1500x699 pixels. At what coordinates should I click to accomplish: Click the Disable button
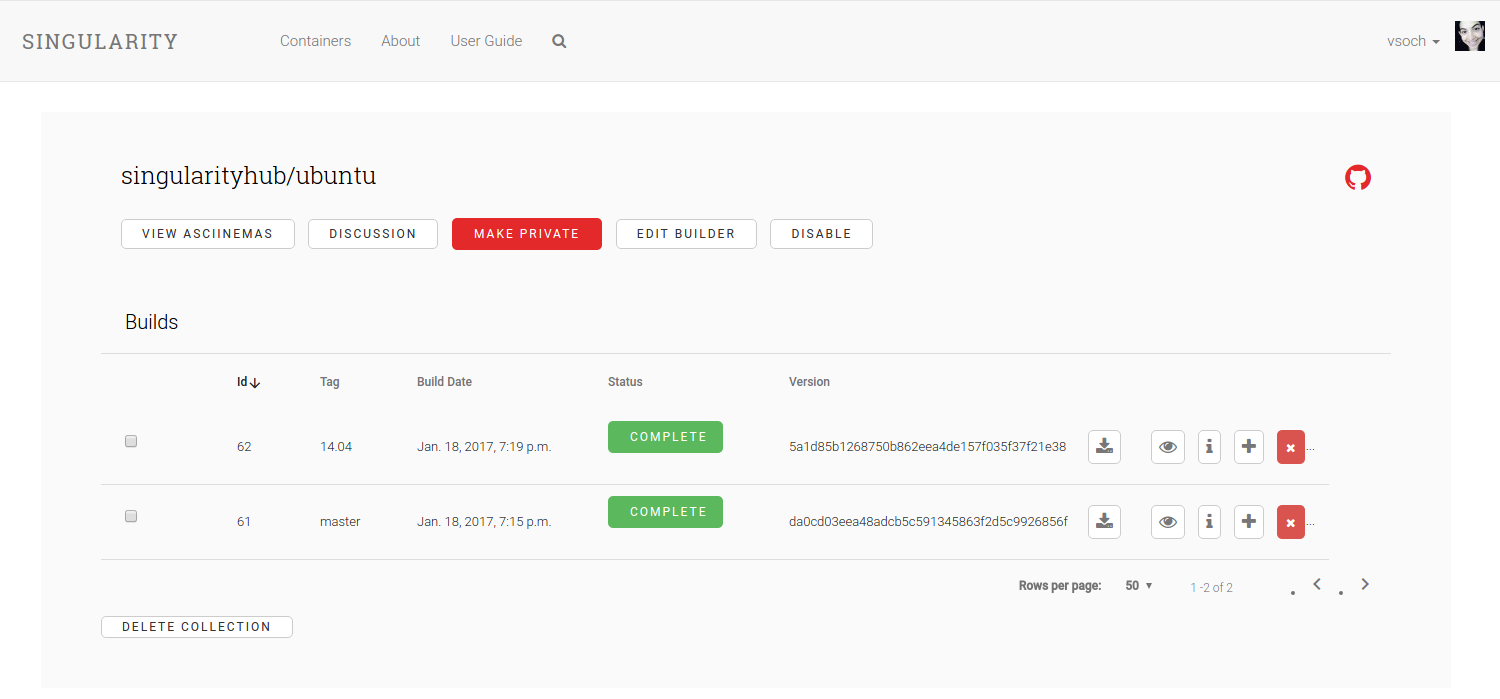tap(821, 234)
